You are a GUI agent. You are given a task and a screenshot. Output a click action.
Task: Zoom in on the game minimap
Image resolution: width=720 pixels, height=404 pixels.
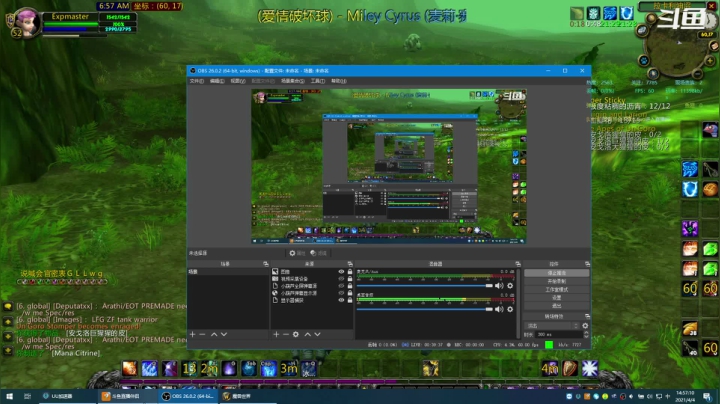tap(710, 61)
